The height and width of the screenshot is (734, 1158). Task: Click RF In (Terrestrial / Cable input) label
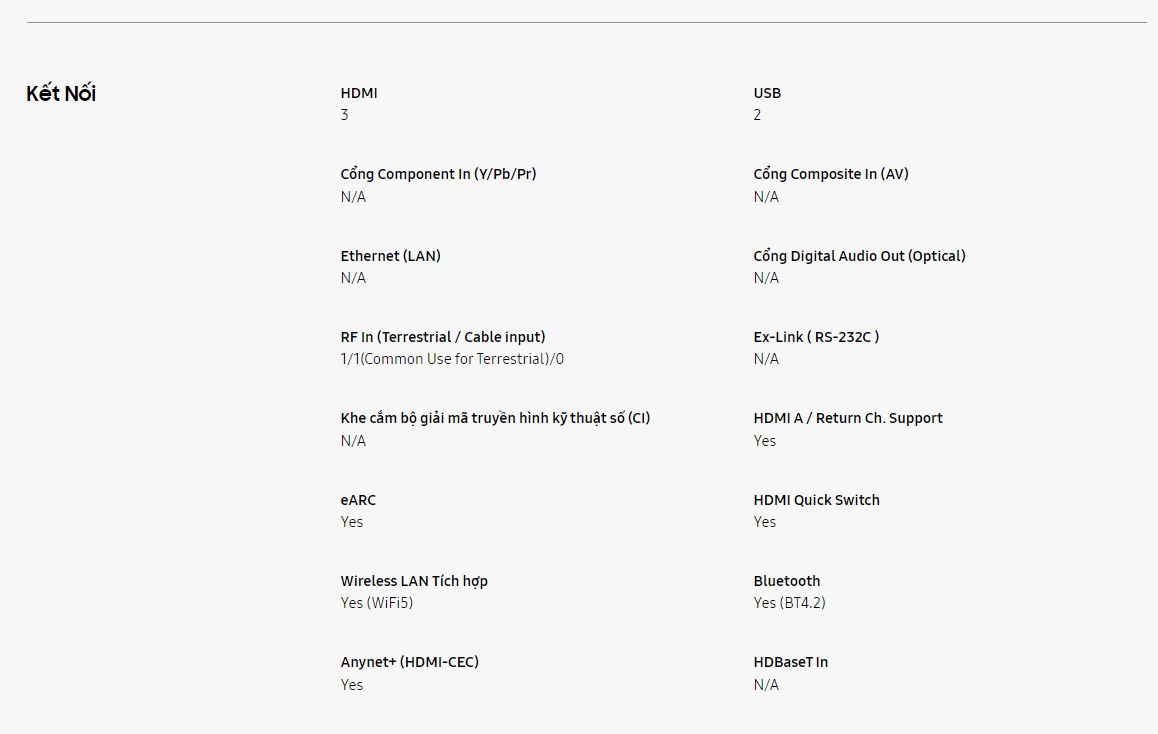(443, 337)
